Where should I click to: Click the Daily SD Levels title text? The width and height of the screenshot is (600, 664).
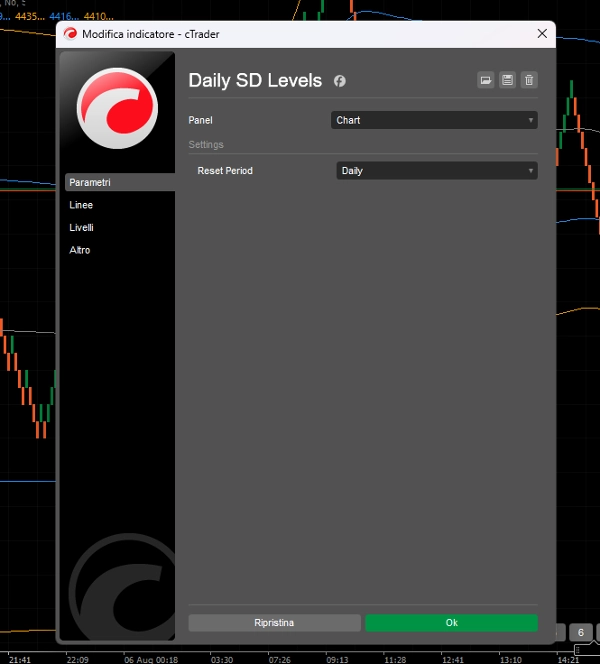tap(255, 80)
